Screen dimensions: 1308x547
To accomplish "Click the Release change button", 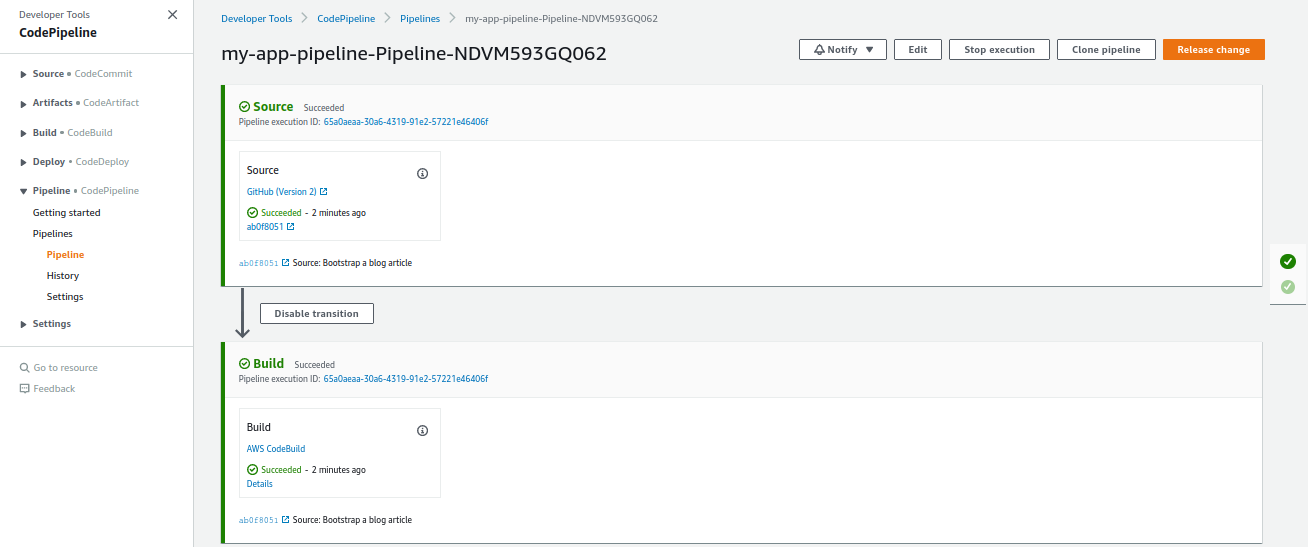I will coord(1213,50).
